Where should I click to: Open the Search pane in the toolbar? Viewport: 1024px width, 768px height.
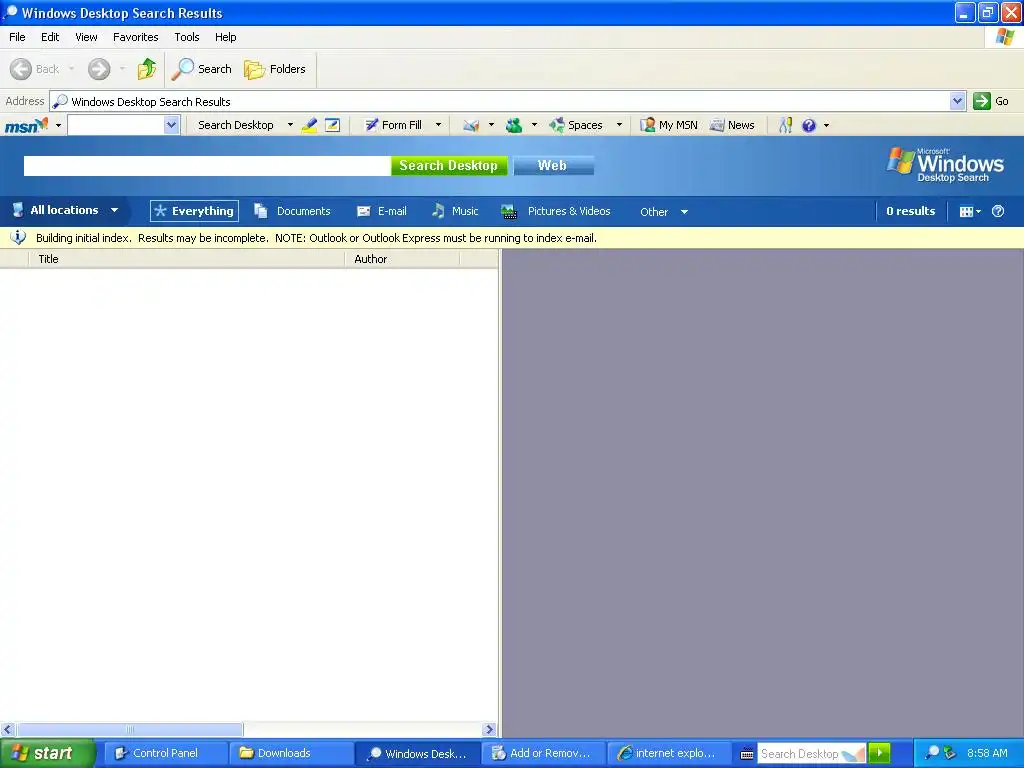202,69
